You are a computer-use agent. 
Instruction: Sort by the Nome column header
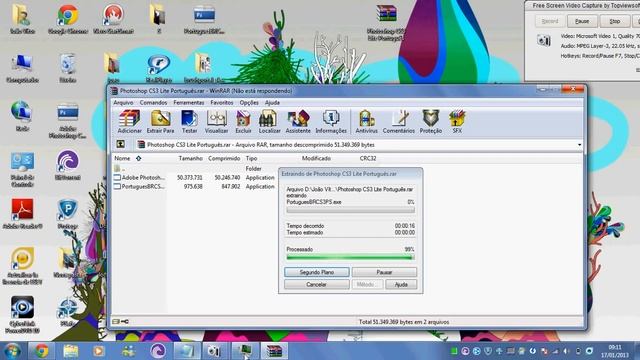pyautogui.click(x=122, y=158)
